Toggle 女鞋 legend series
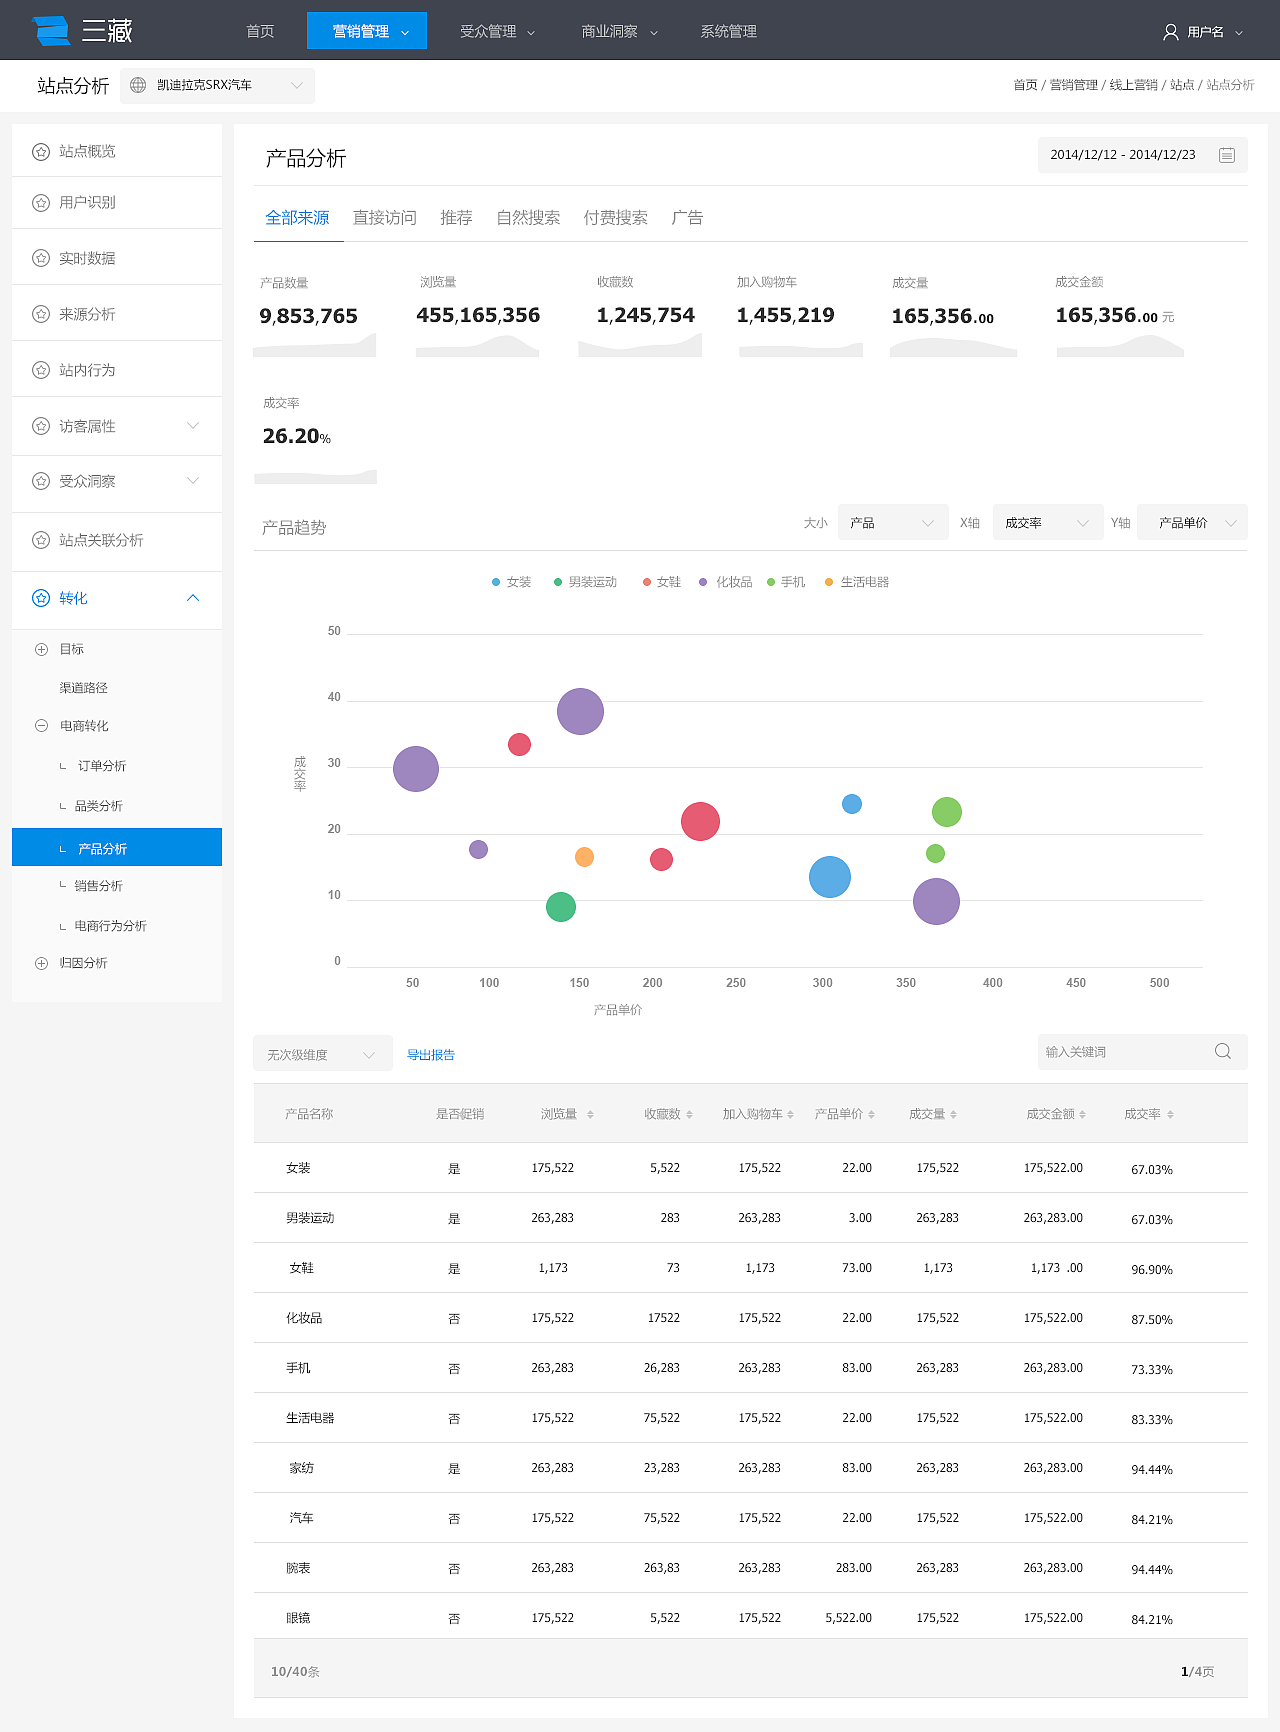1280x1732 pixels. tap(661, 582)
